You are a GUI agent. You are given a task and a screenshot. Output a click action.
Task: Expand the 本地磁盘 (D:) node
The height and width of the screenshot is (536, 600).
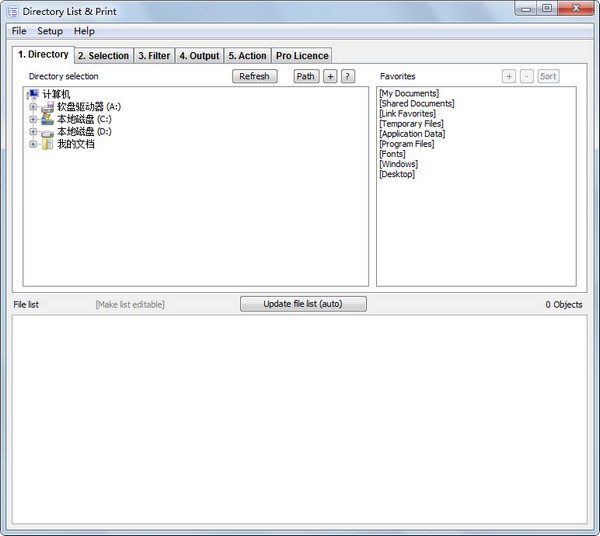pos(33,132)
